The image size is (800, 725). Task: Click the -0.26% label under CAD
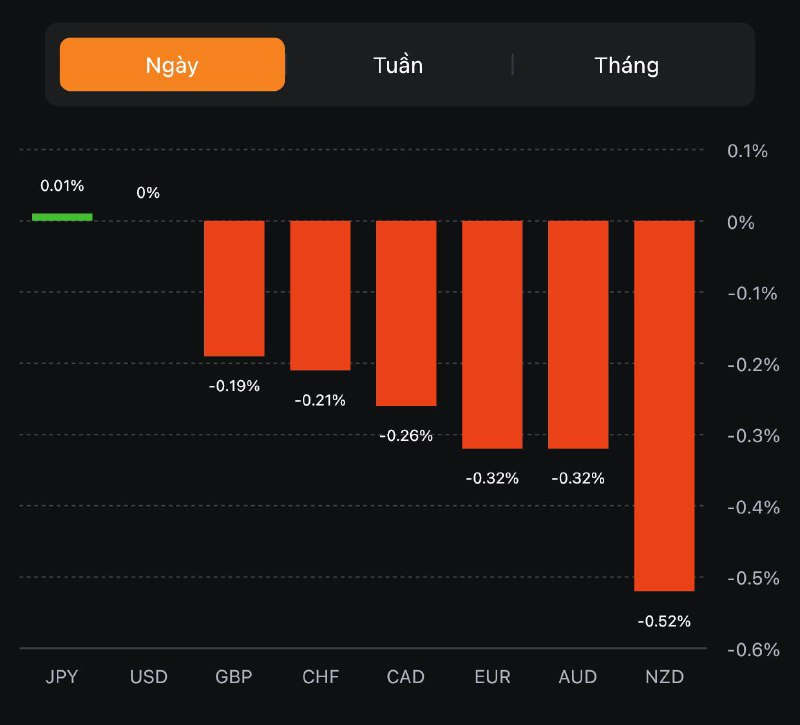pos(406,435)
